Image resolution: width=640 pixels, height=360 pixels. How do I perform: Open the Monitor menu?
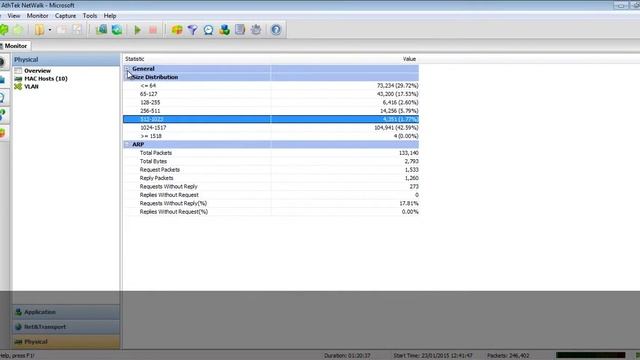point(38,16)
